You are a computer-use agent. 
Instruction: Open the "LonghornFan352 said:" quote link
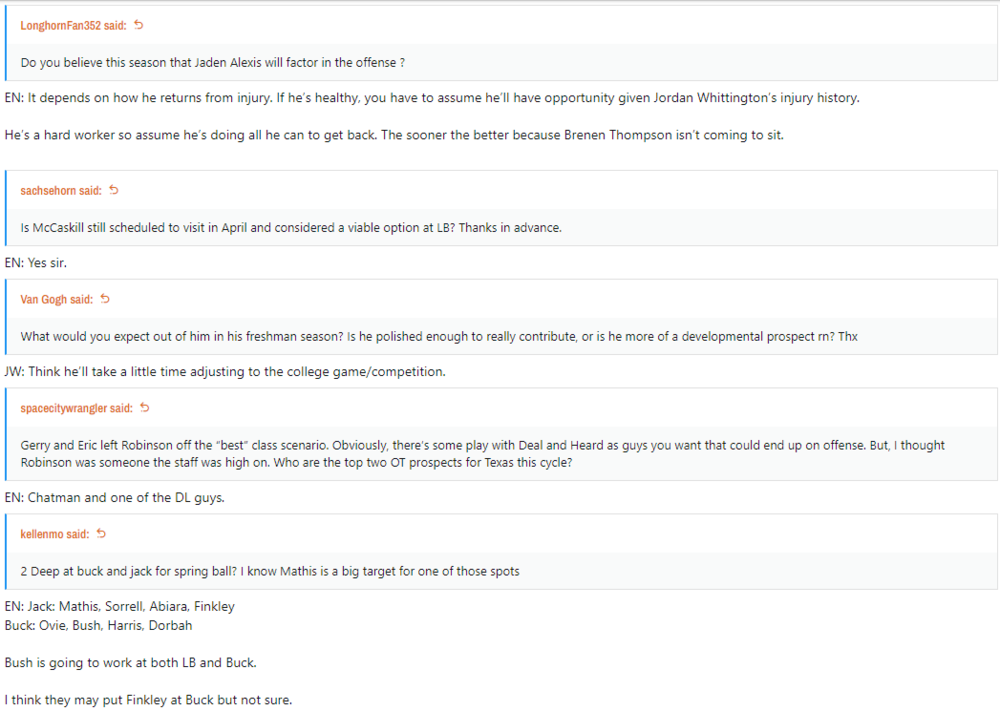point(74,25)
